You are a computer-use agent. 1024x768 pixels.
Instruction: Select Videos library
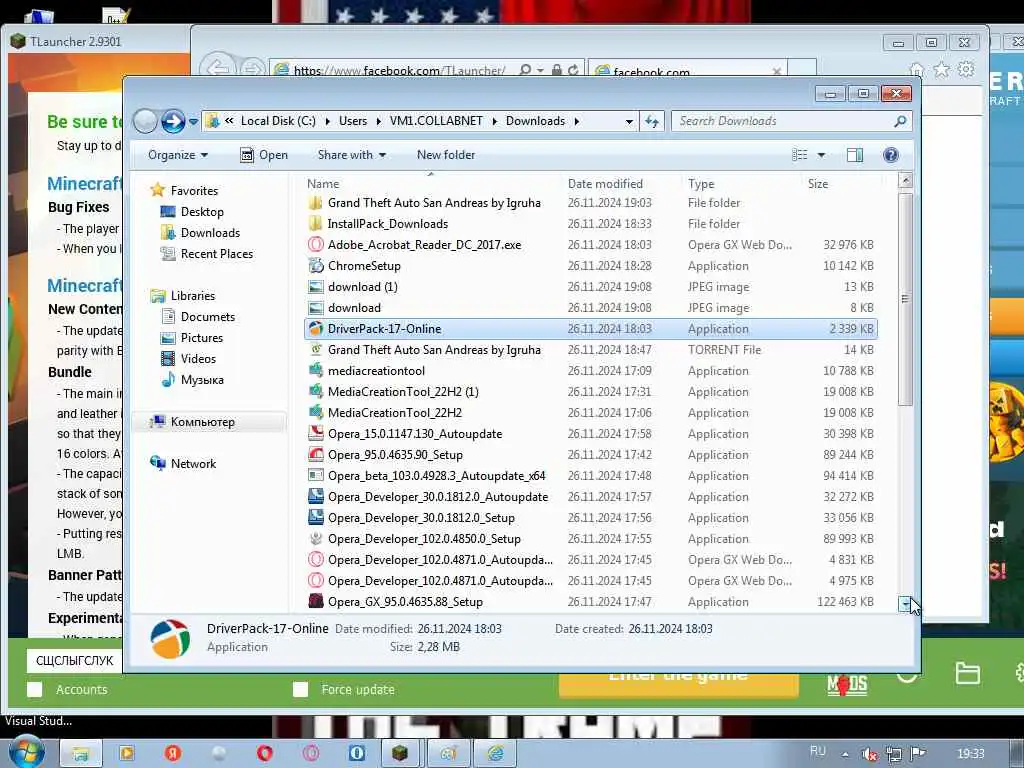198,359
